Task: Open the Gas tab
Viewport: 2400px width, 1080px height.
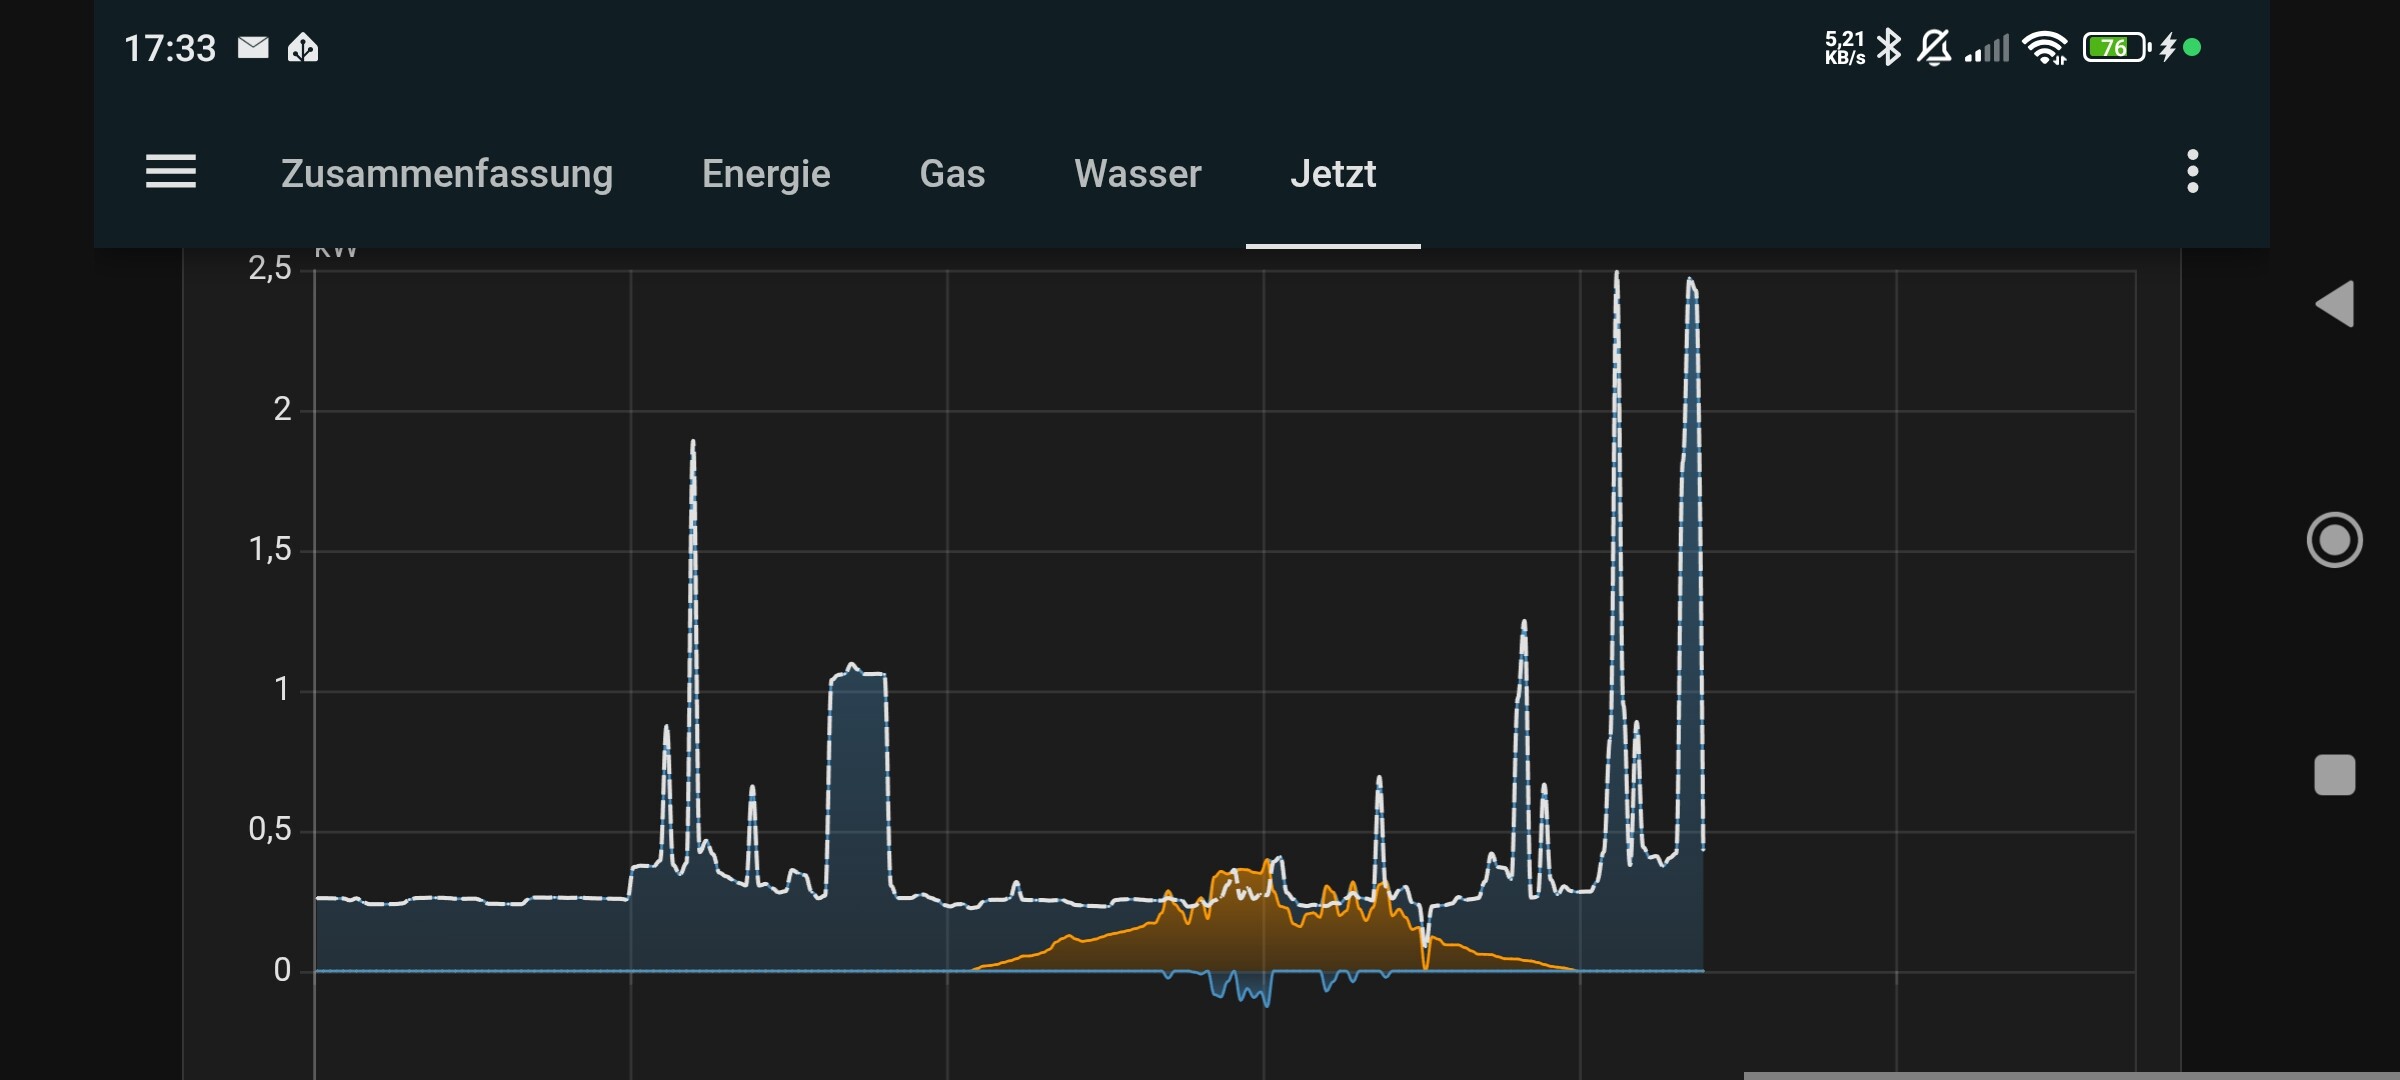Action: (952, 174)
